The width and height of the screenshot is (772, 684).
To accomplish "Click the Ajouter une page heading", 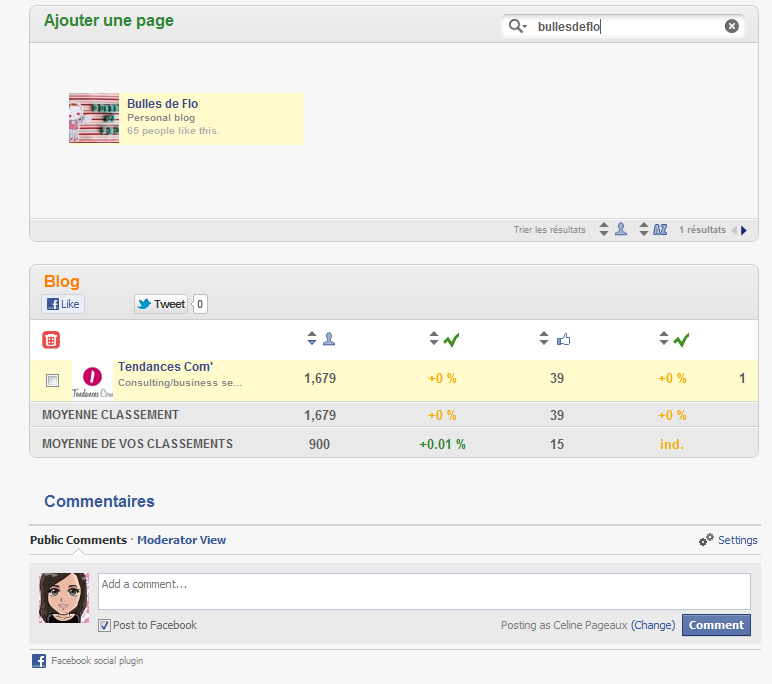I will [x=109, y=21].
